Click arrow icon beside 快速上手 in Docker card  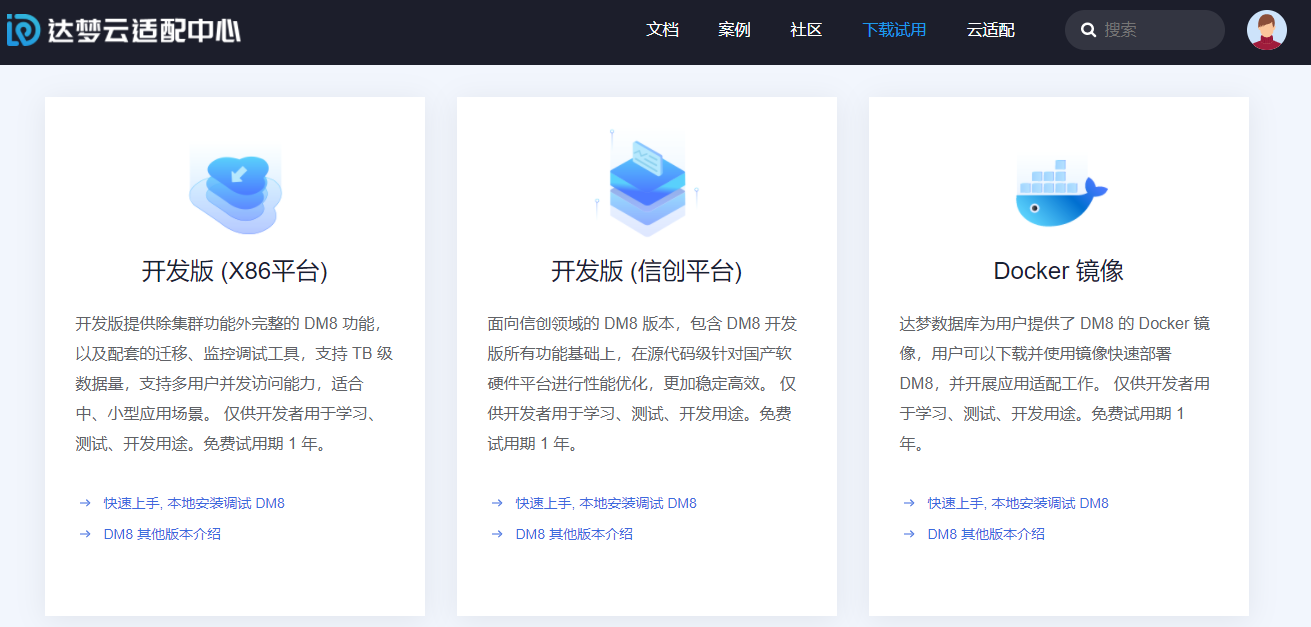point(909,503)
